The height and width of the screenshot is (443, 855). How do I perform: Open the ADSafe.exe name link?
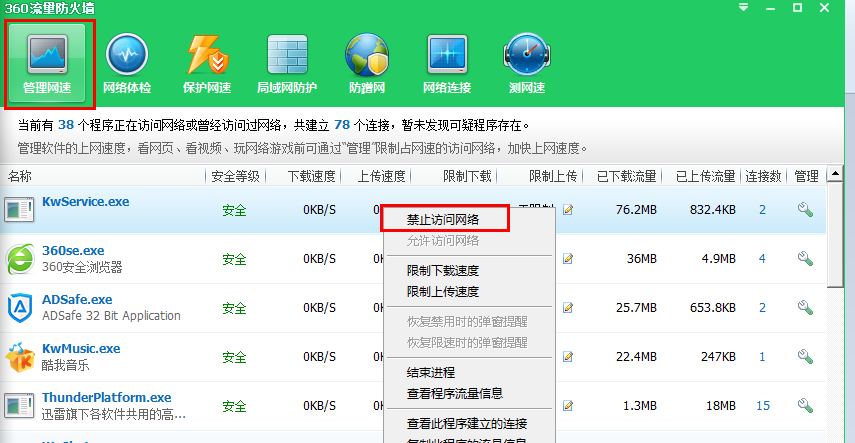(x=77, y=300)
